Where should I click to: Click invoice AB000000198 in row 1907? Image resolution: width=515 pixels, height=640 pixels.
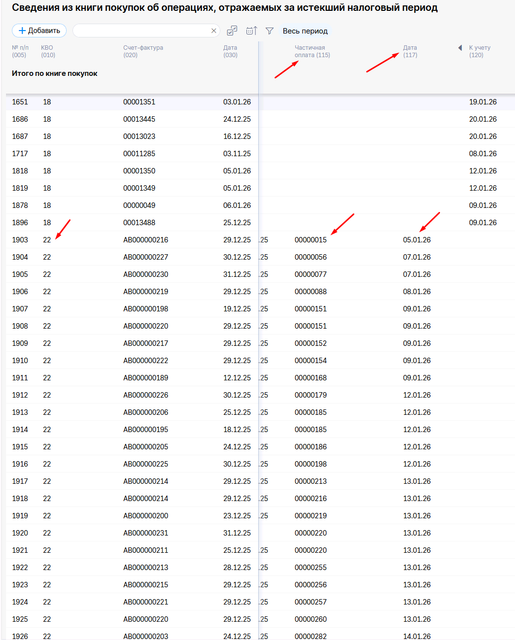click(x=146, y=309)
